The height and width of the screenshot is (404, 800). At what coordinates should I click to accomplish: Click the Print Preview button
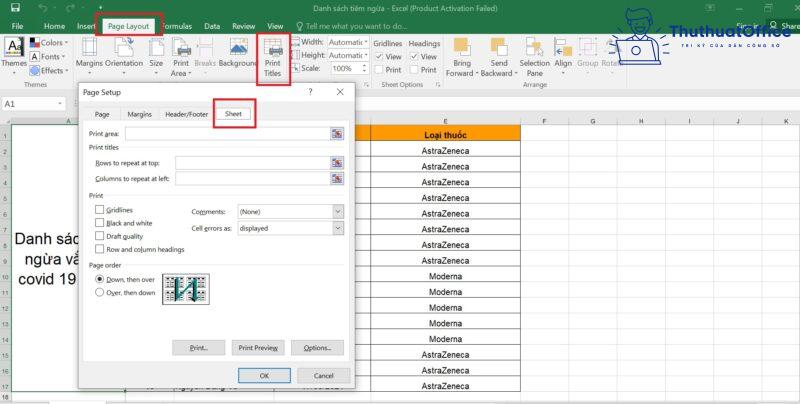(258, 347)
